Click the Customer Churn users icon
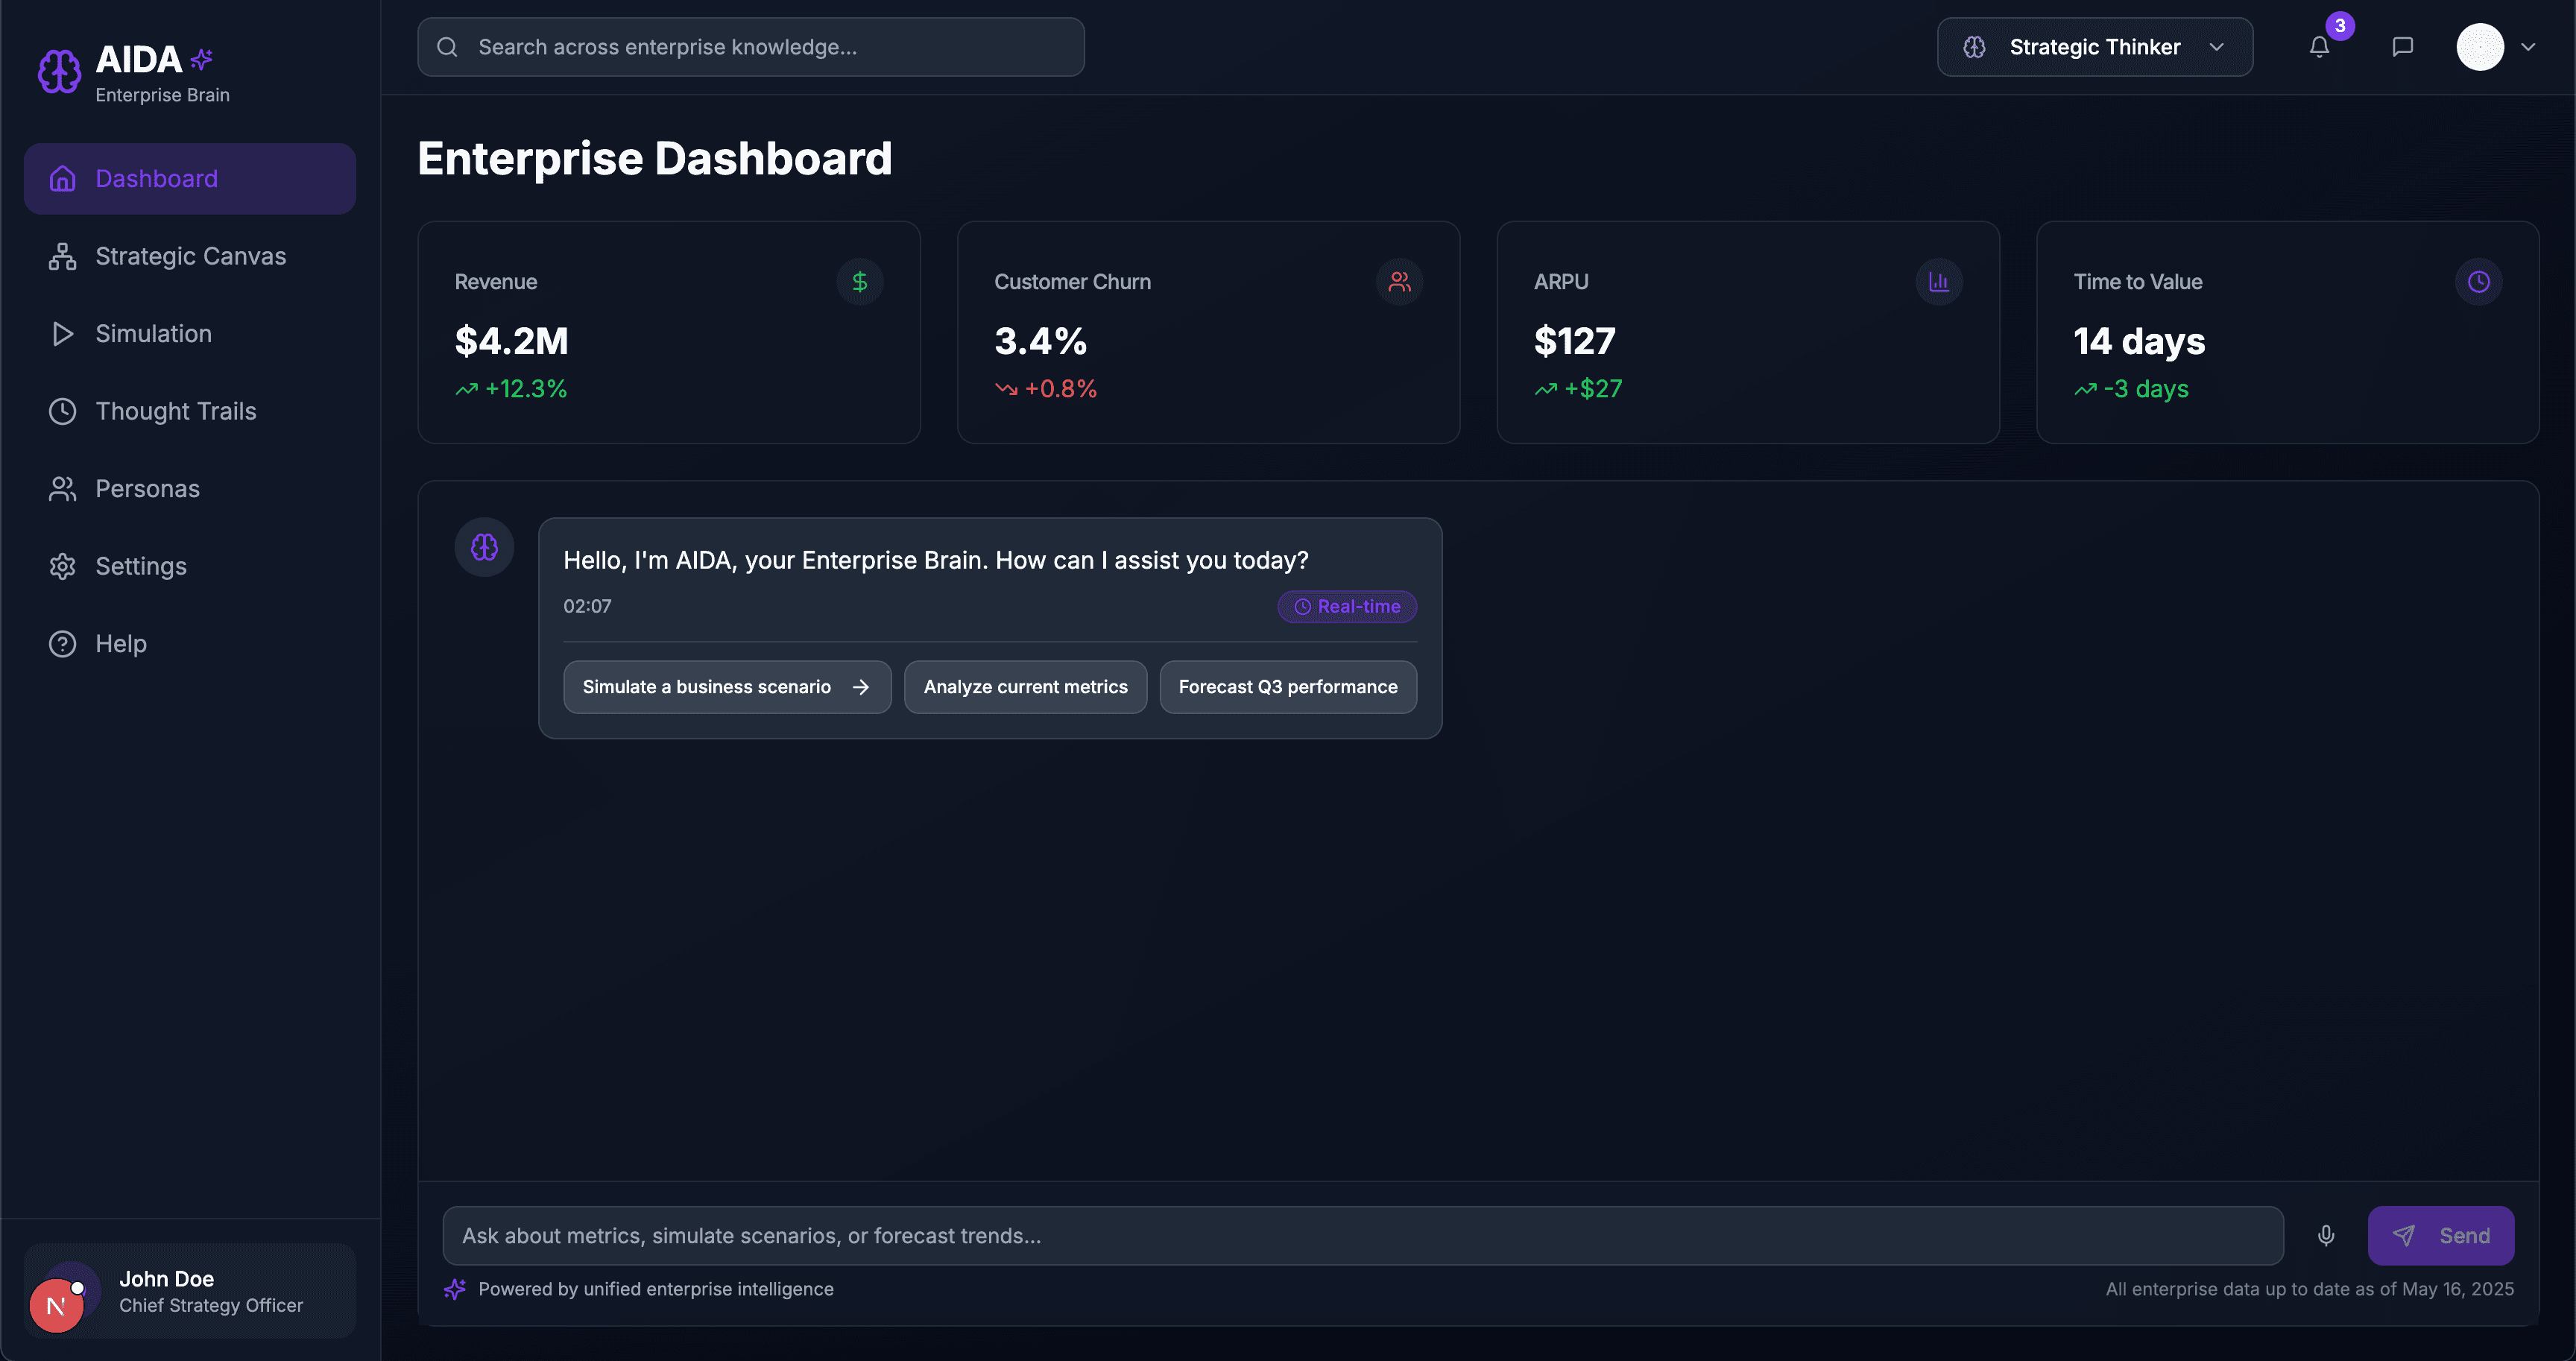Image resolution: width=2576 pixels, height=1361 pixels. point(1399,282)
